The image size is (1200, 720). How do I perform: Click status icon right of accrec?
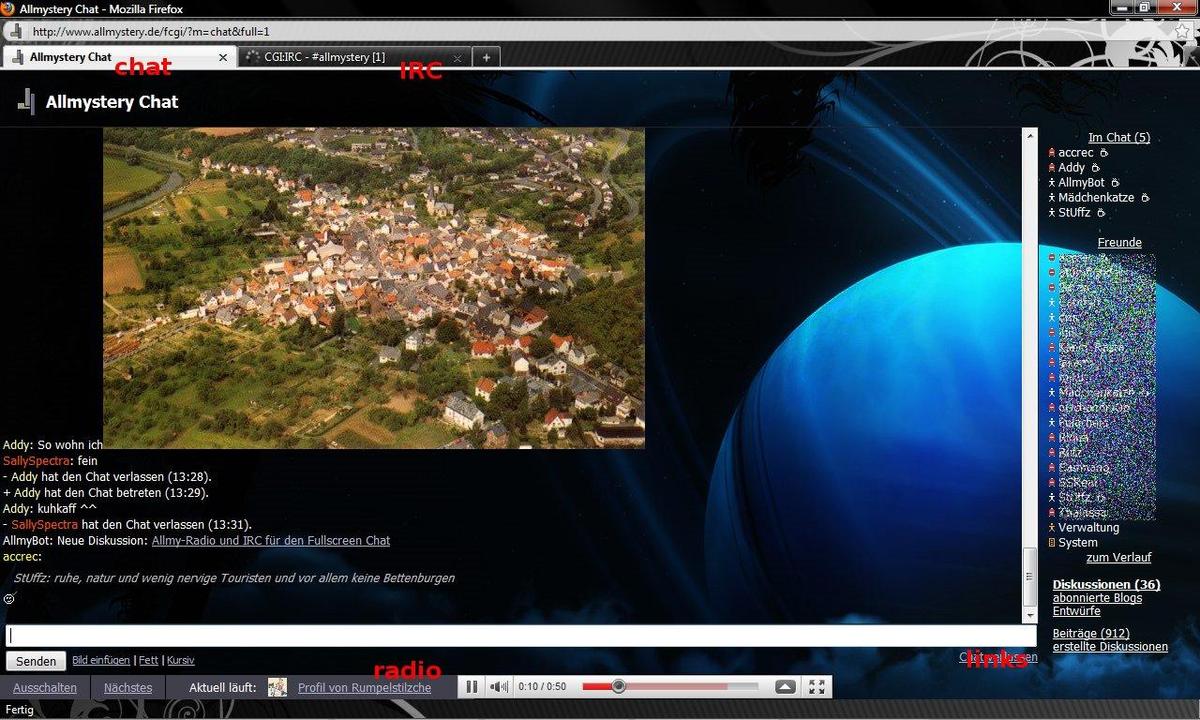coord(1104,153)
